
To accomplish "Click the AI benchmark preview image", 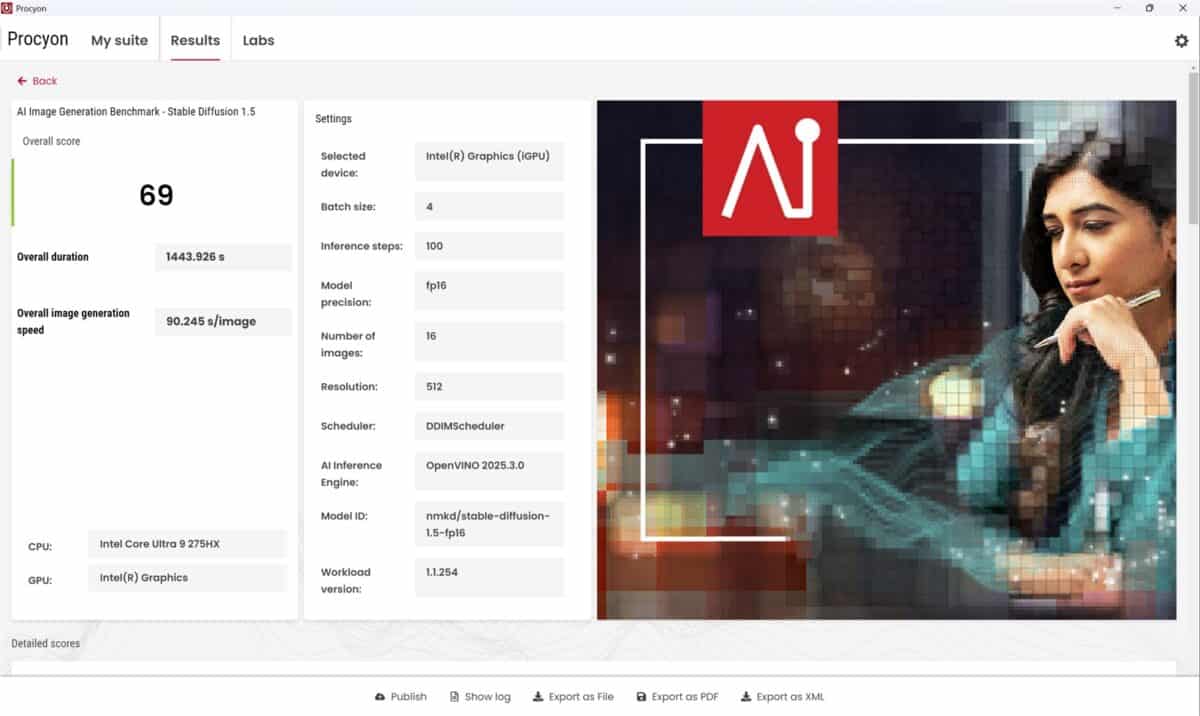I will click(886, 360).
